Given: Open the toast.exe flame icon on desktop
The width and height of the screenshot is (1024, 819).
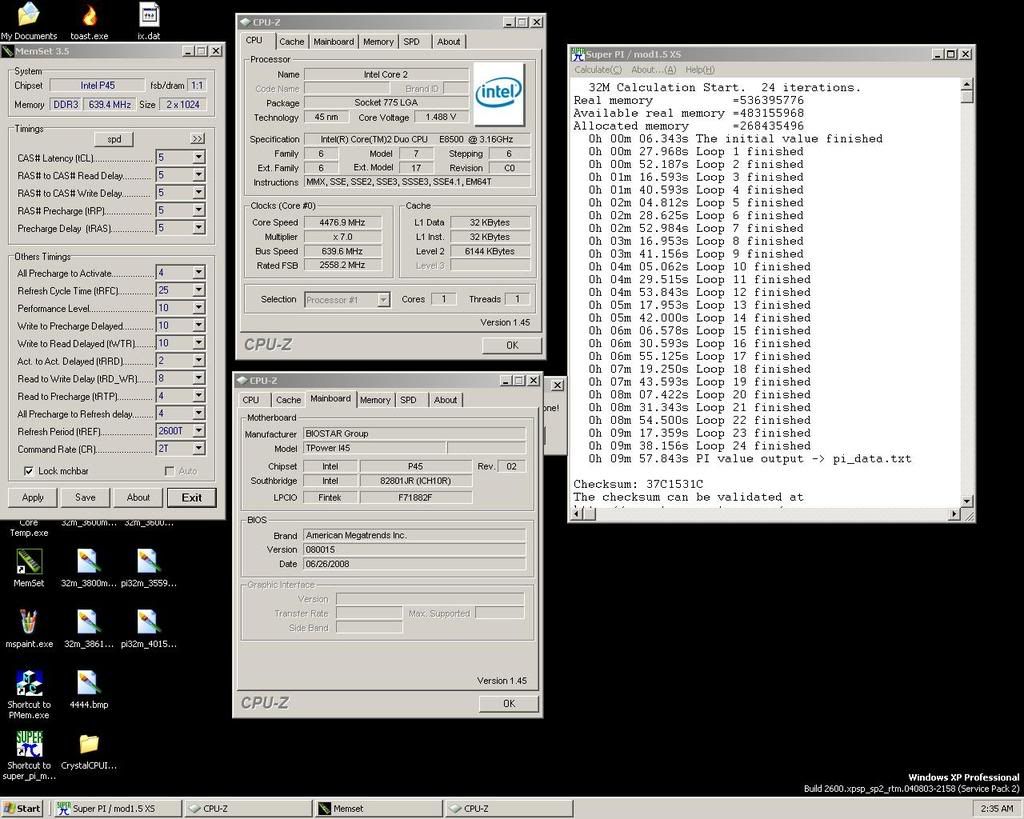Looking at the screenshot, I should pyautogui.click(x=89, y=16).
